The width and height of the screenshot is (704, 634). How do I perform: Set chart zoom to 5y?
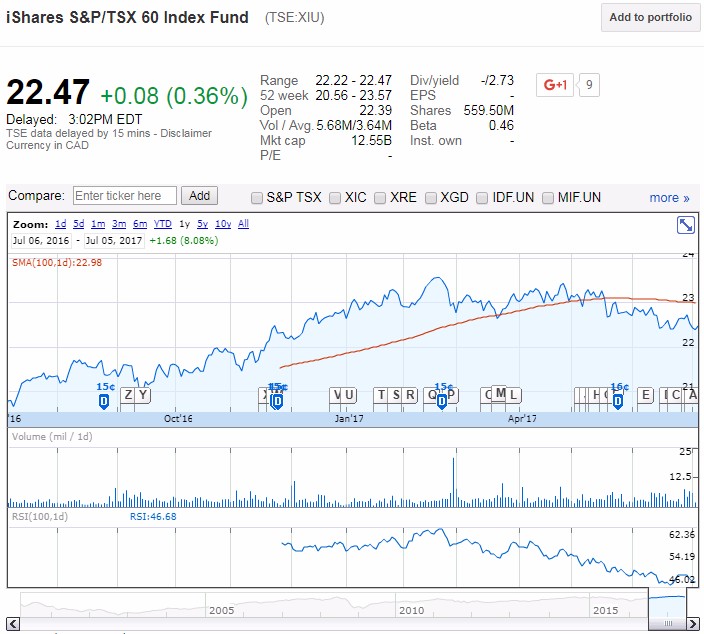click(x=202, y=224)
